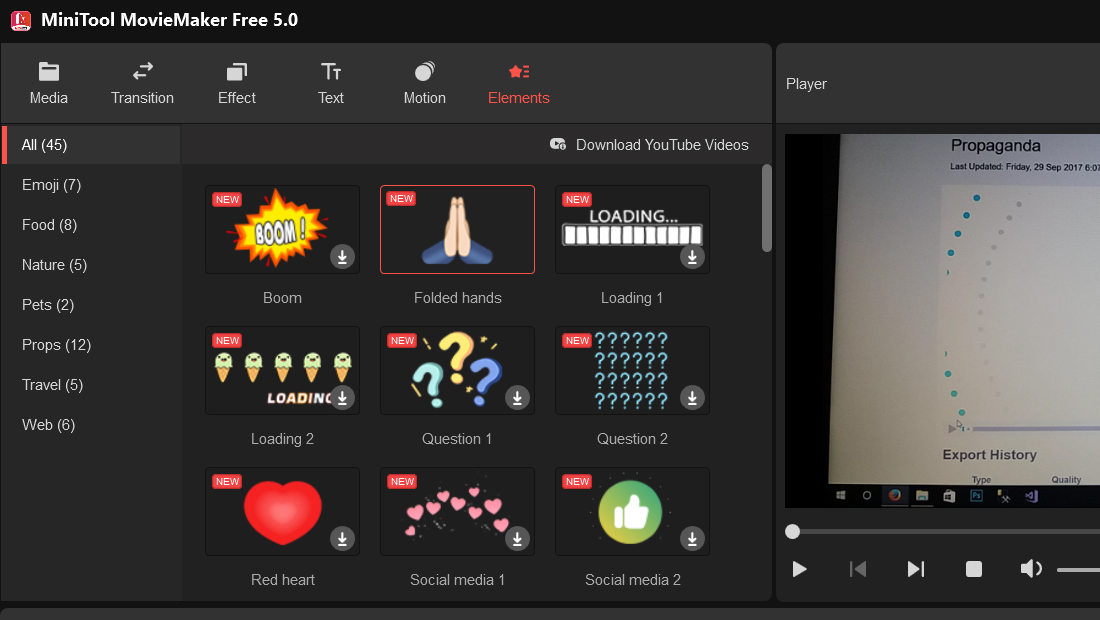The width and height of the screenshot is (1100, 620).
Task: Open the Effect panel
Action: click(236, 83)
